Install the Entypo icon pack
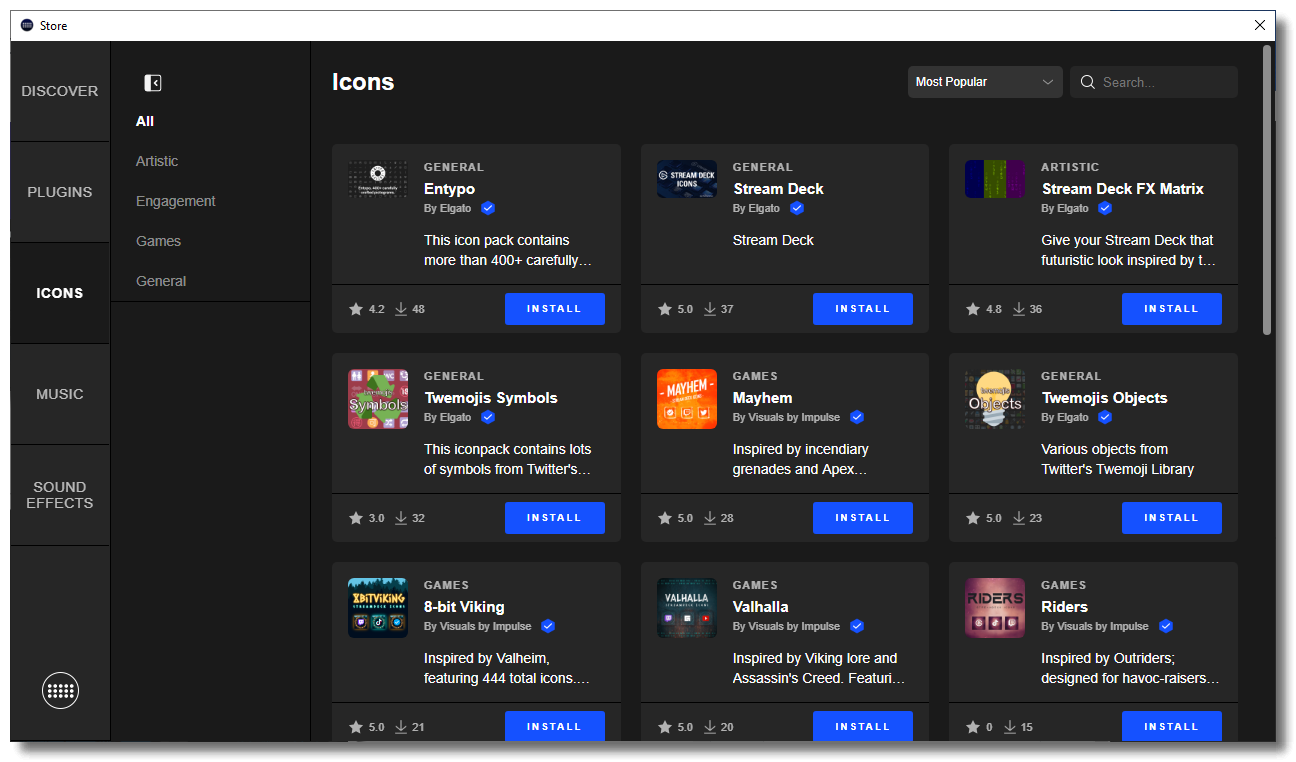Image resolution: width=1296 pixels, height=762 pixels. 555,309
